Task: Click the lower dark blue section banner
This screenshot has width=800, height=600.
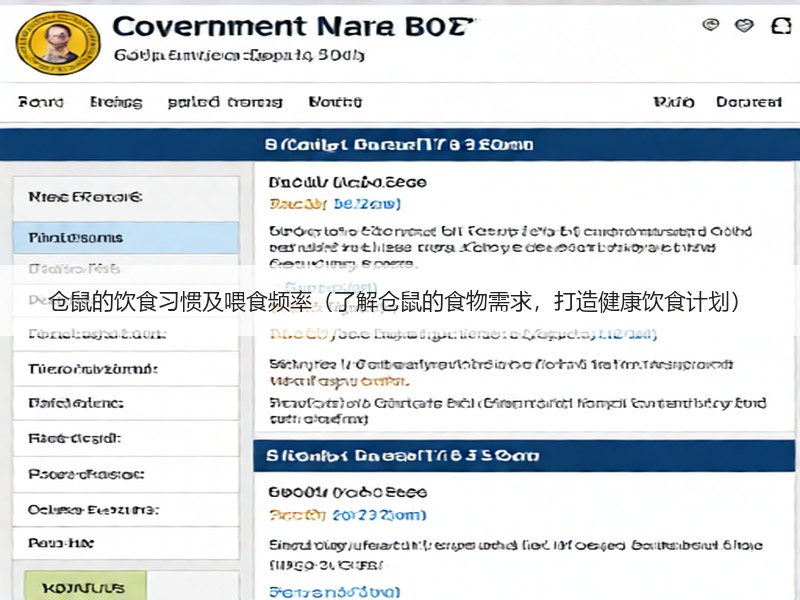Action: tap(524, 456)
